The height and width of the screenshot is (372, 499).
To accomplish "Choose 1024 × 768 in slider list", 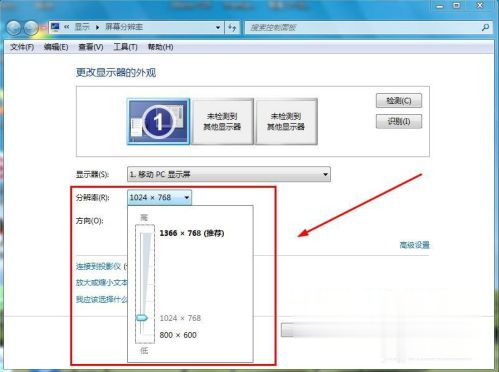I will coord(180,318).
